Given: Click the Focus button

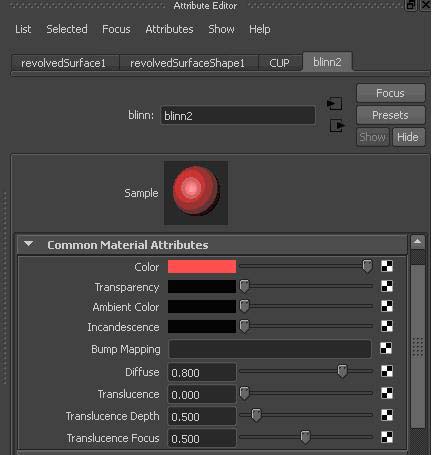Looking at the screenshot, I should (391, 93).
